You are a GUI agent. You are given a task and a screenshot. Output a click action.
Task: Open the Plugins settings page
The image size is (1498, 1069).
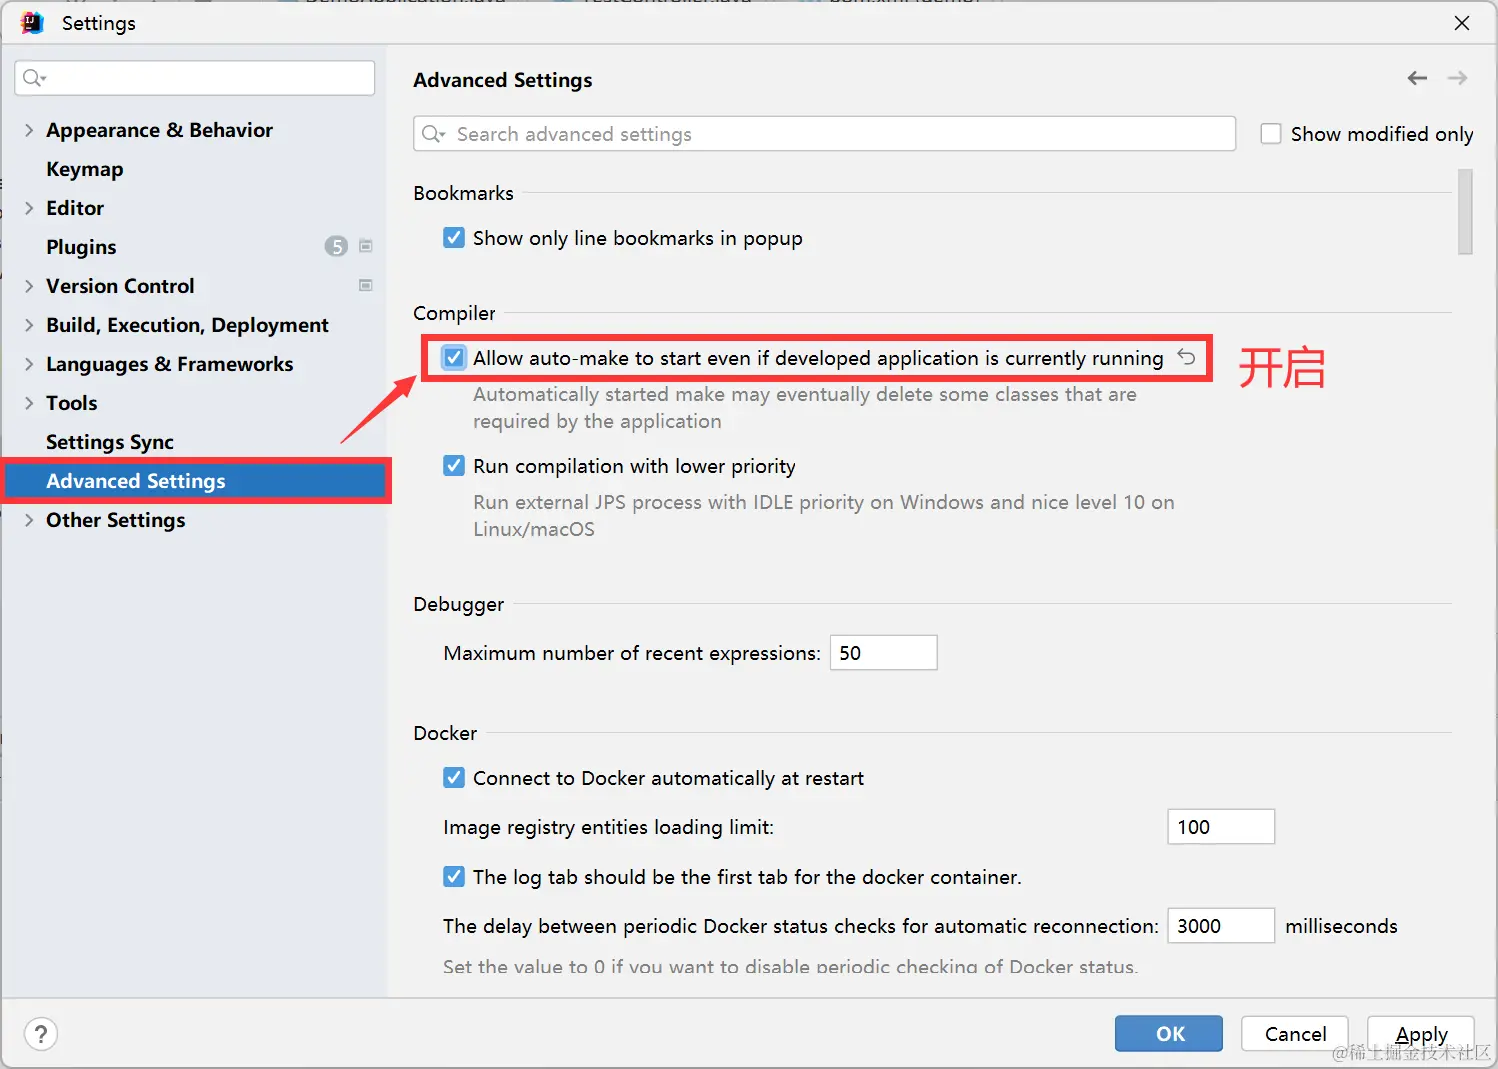pos(81,247)
